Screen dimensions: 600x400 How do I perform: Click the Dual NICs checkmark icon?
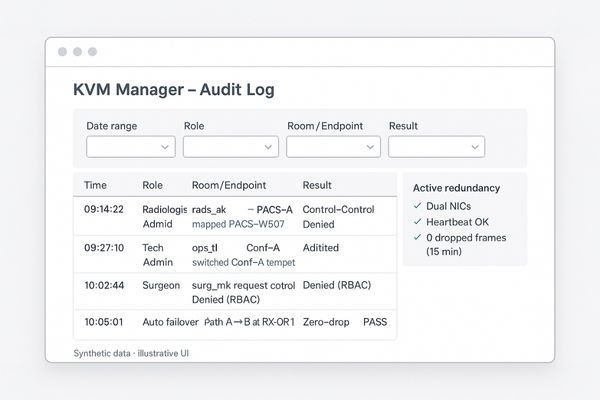coord(418,205)
